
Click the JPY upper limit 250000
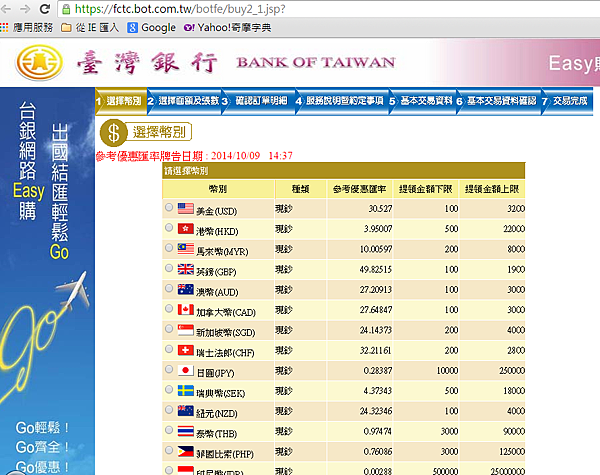coord(512,371)
